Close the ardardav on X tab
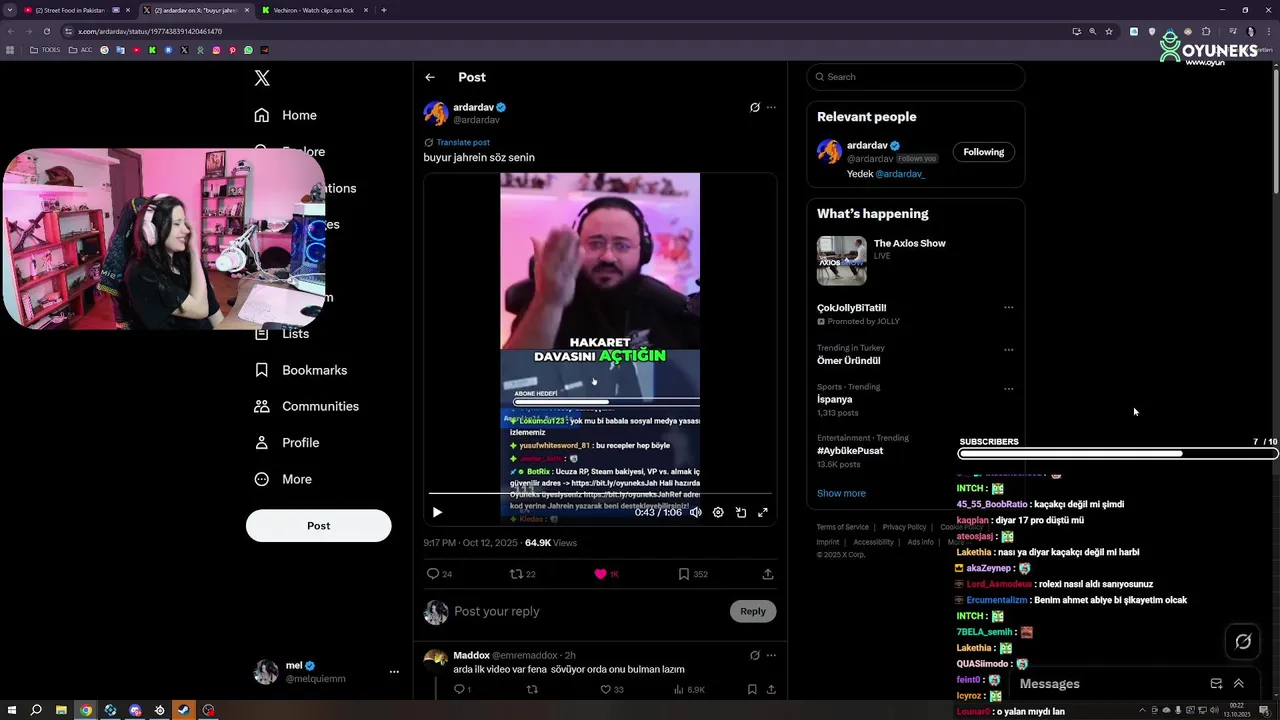The height and width of the screenshot is (720, 1280). coord(247,10)
